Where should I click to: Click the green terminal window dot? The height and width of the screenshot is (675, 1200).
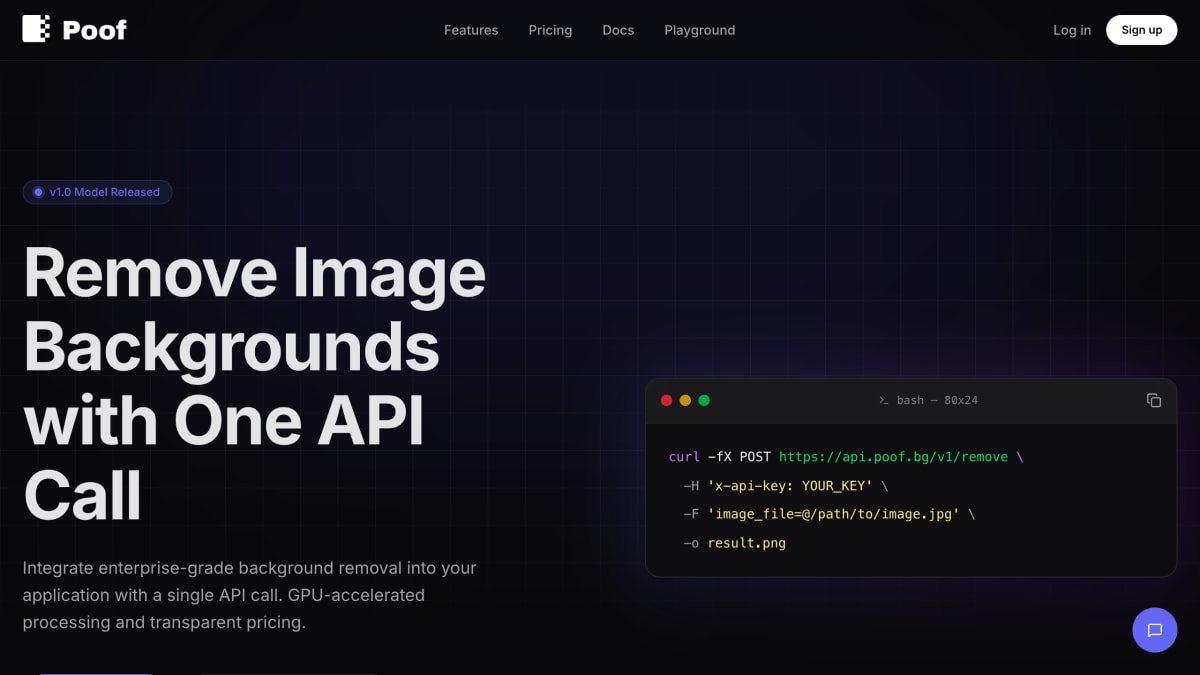click(x=704, y=400)
